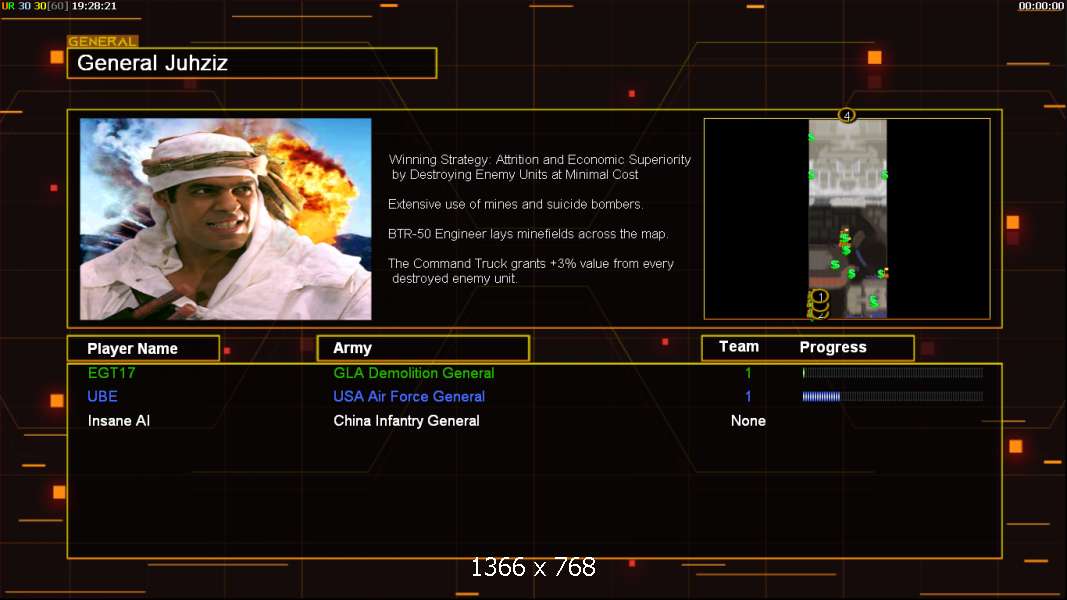
Task: Click the FPS counter reading 30 30[60]
Action: [x=43, y=6]
